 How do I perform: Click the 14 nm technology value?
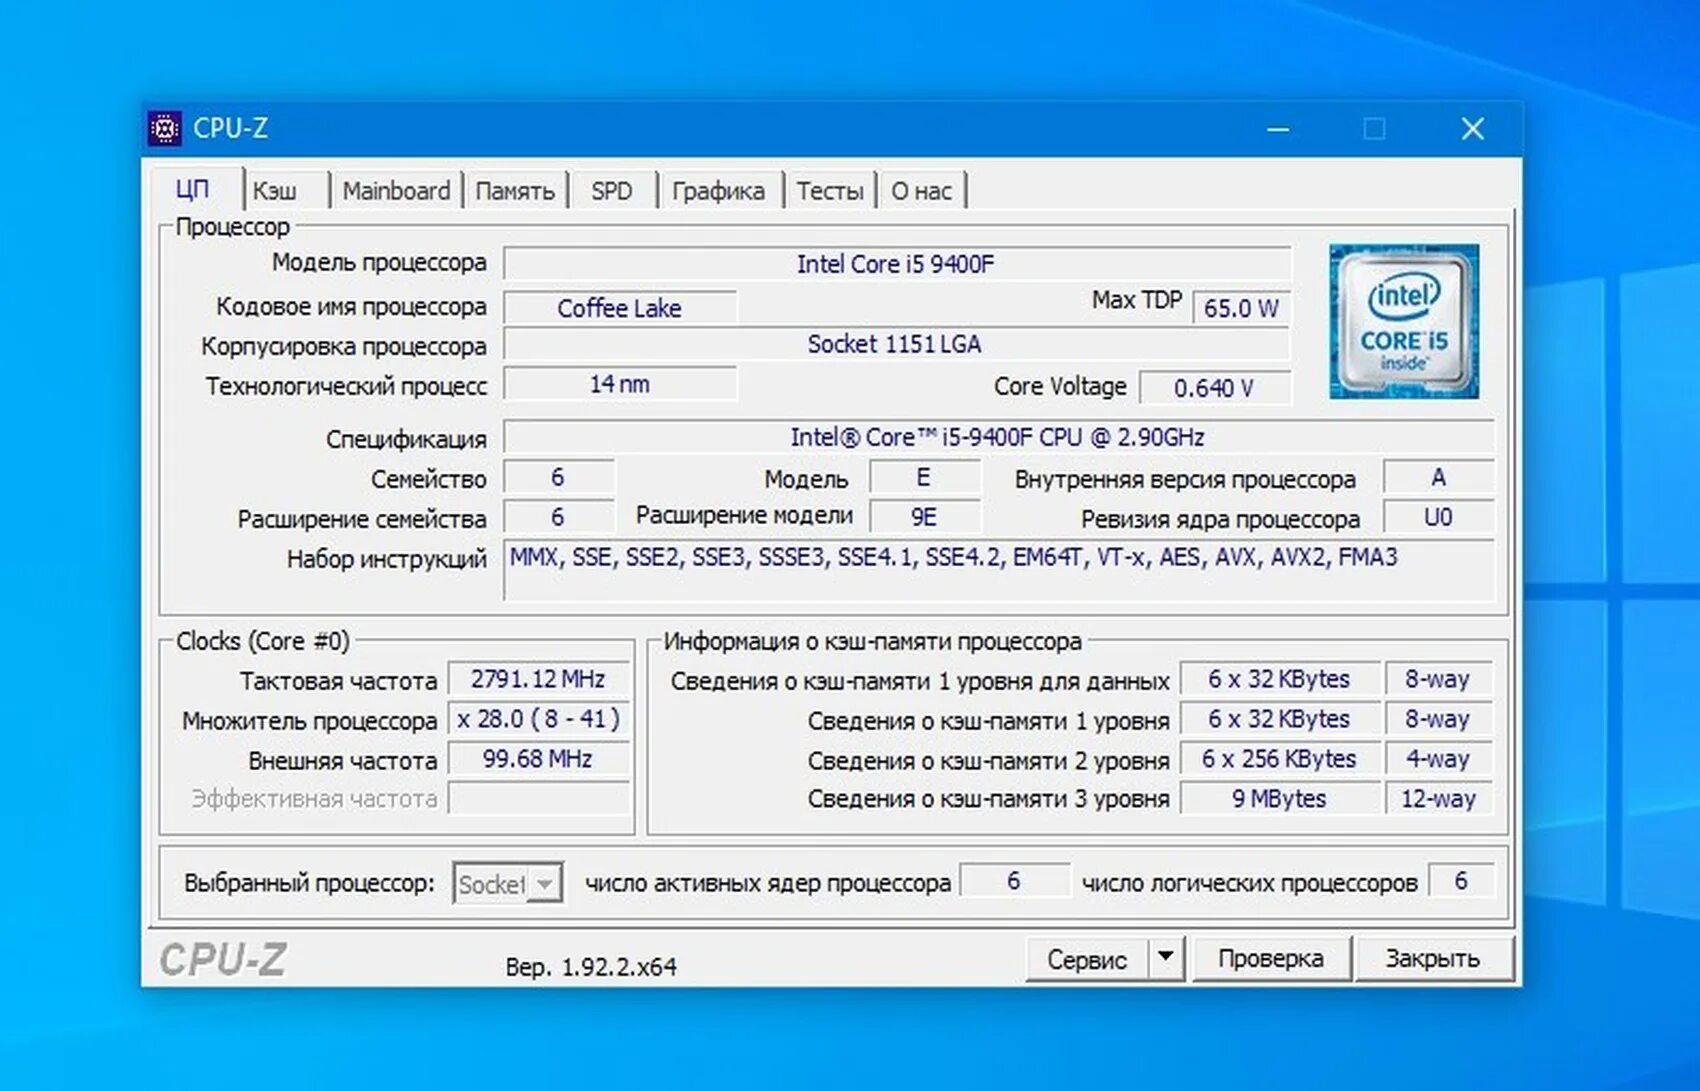pos(620,384)
